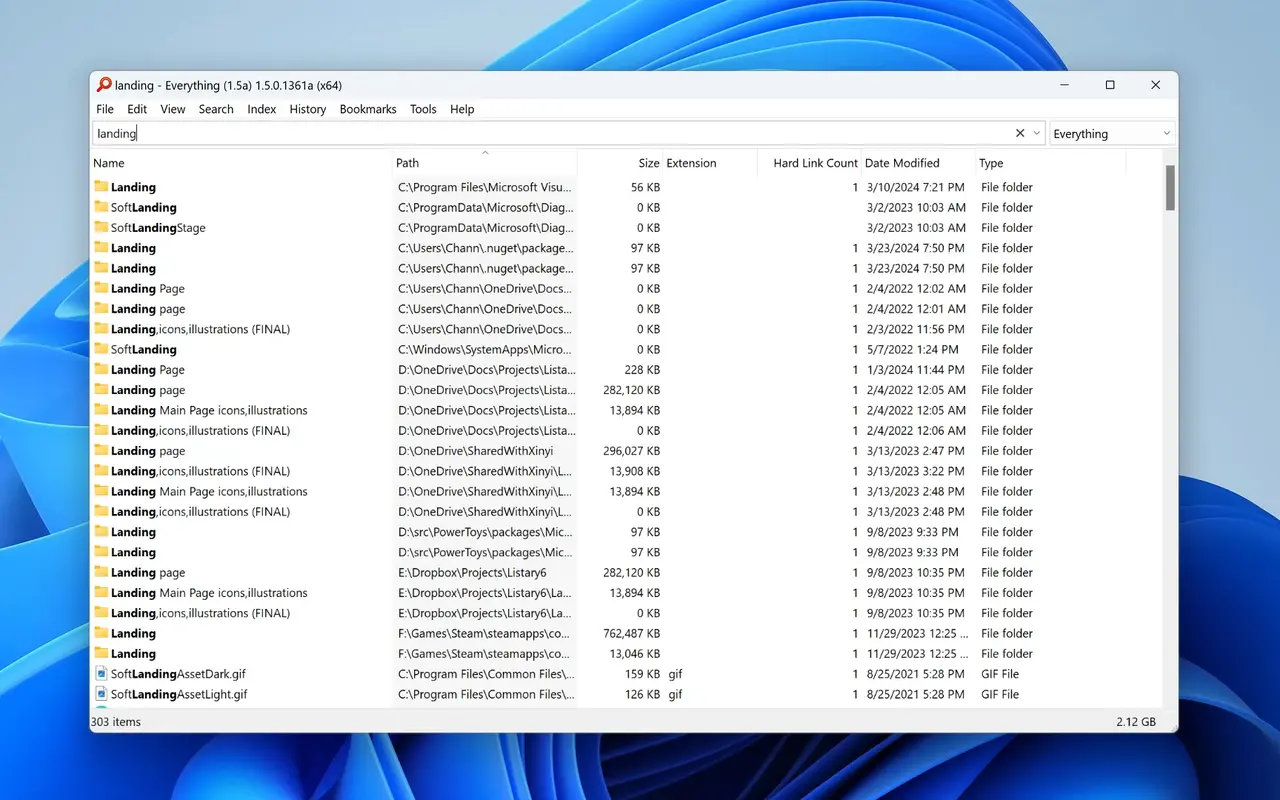Viewport: 1280px width, 800px height.
Task: Click the Everything magnifier icon in title bar
Action: 103,85
